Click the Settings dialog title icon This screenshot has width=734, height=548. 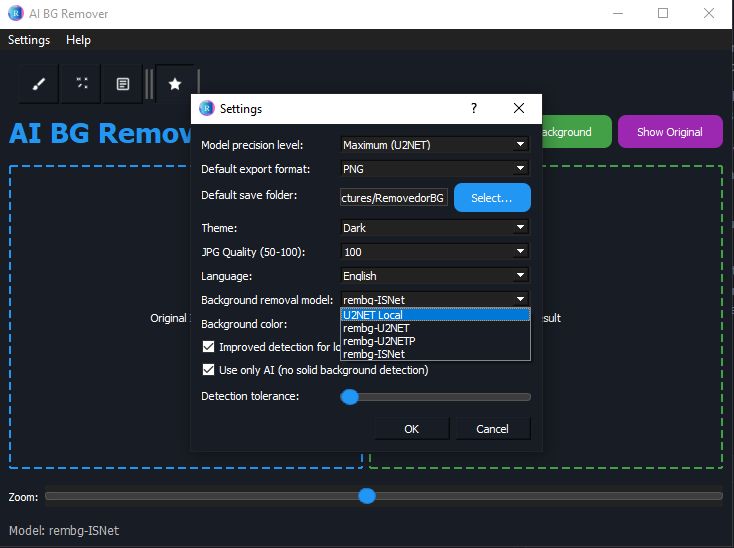[207, 108]
